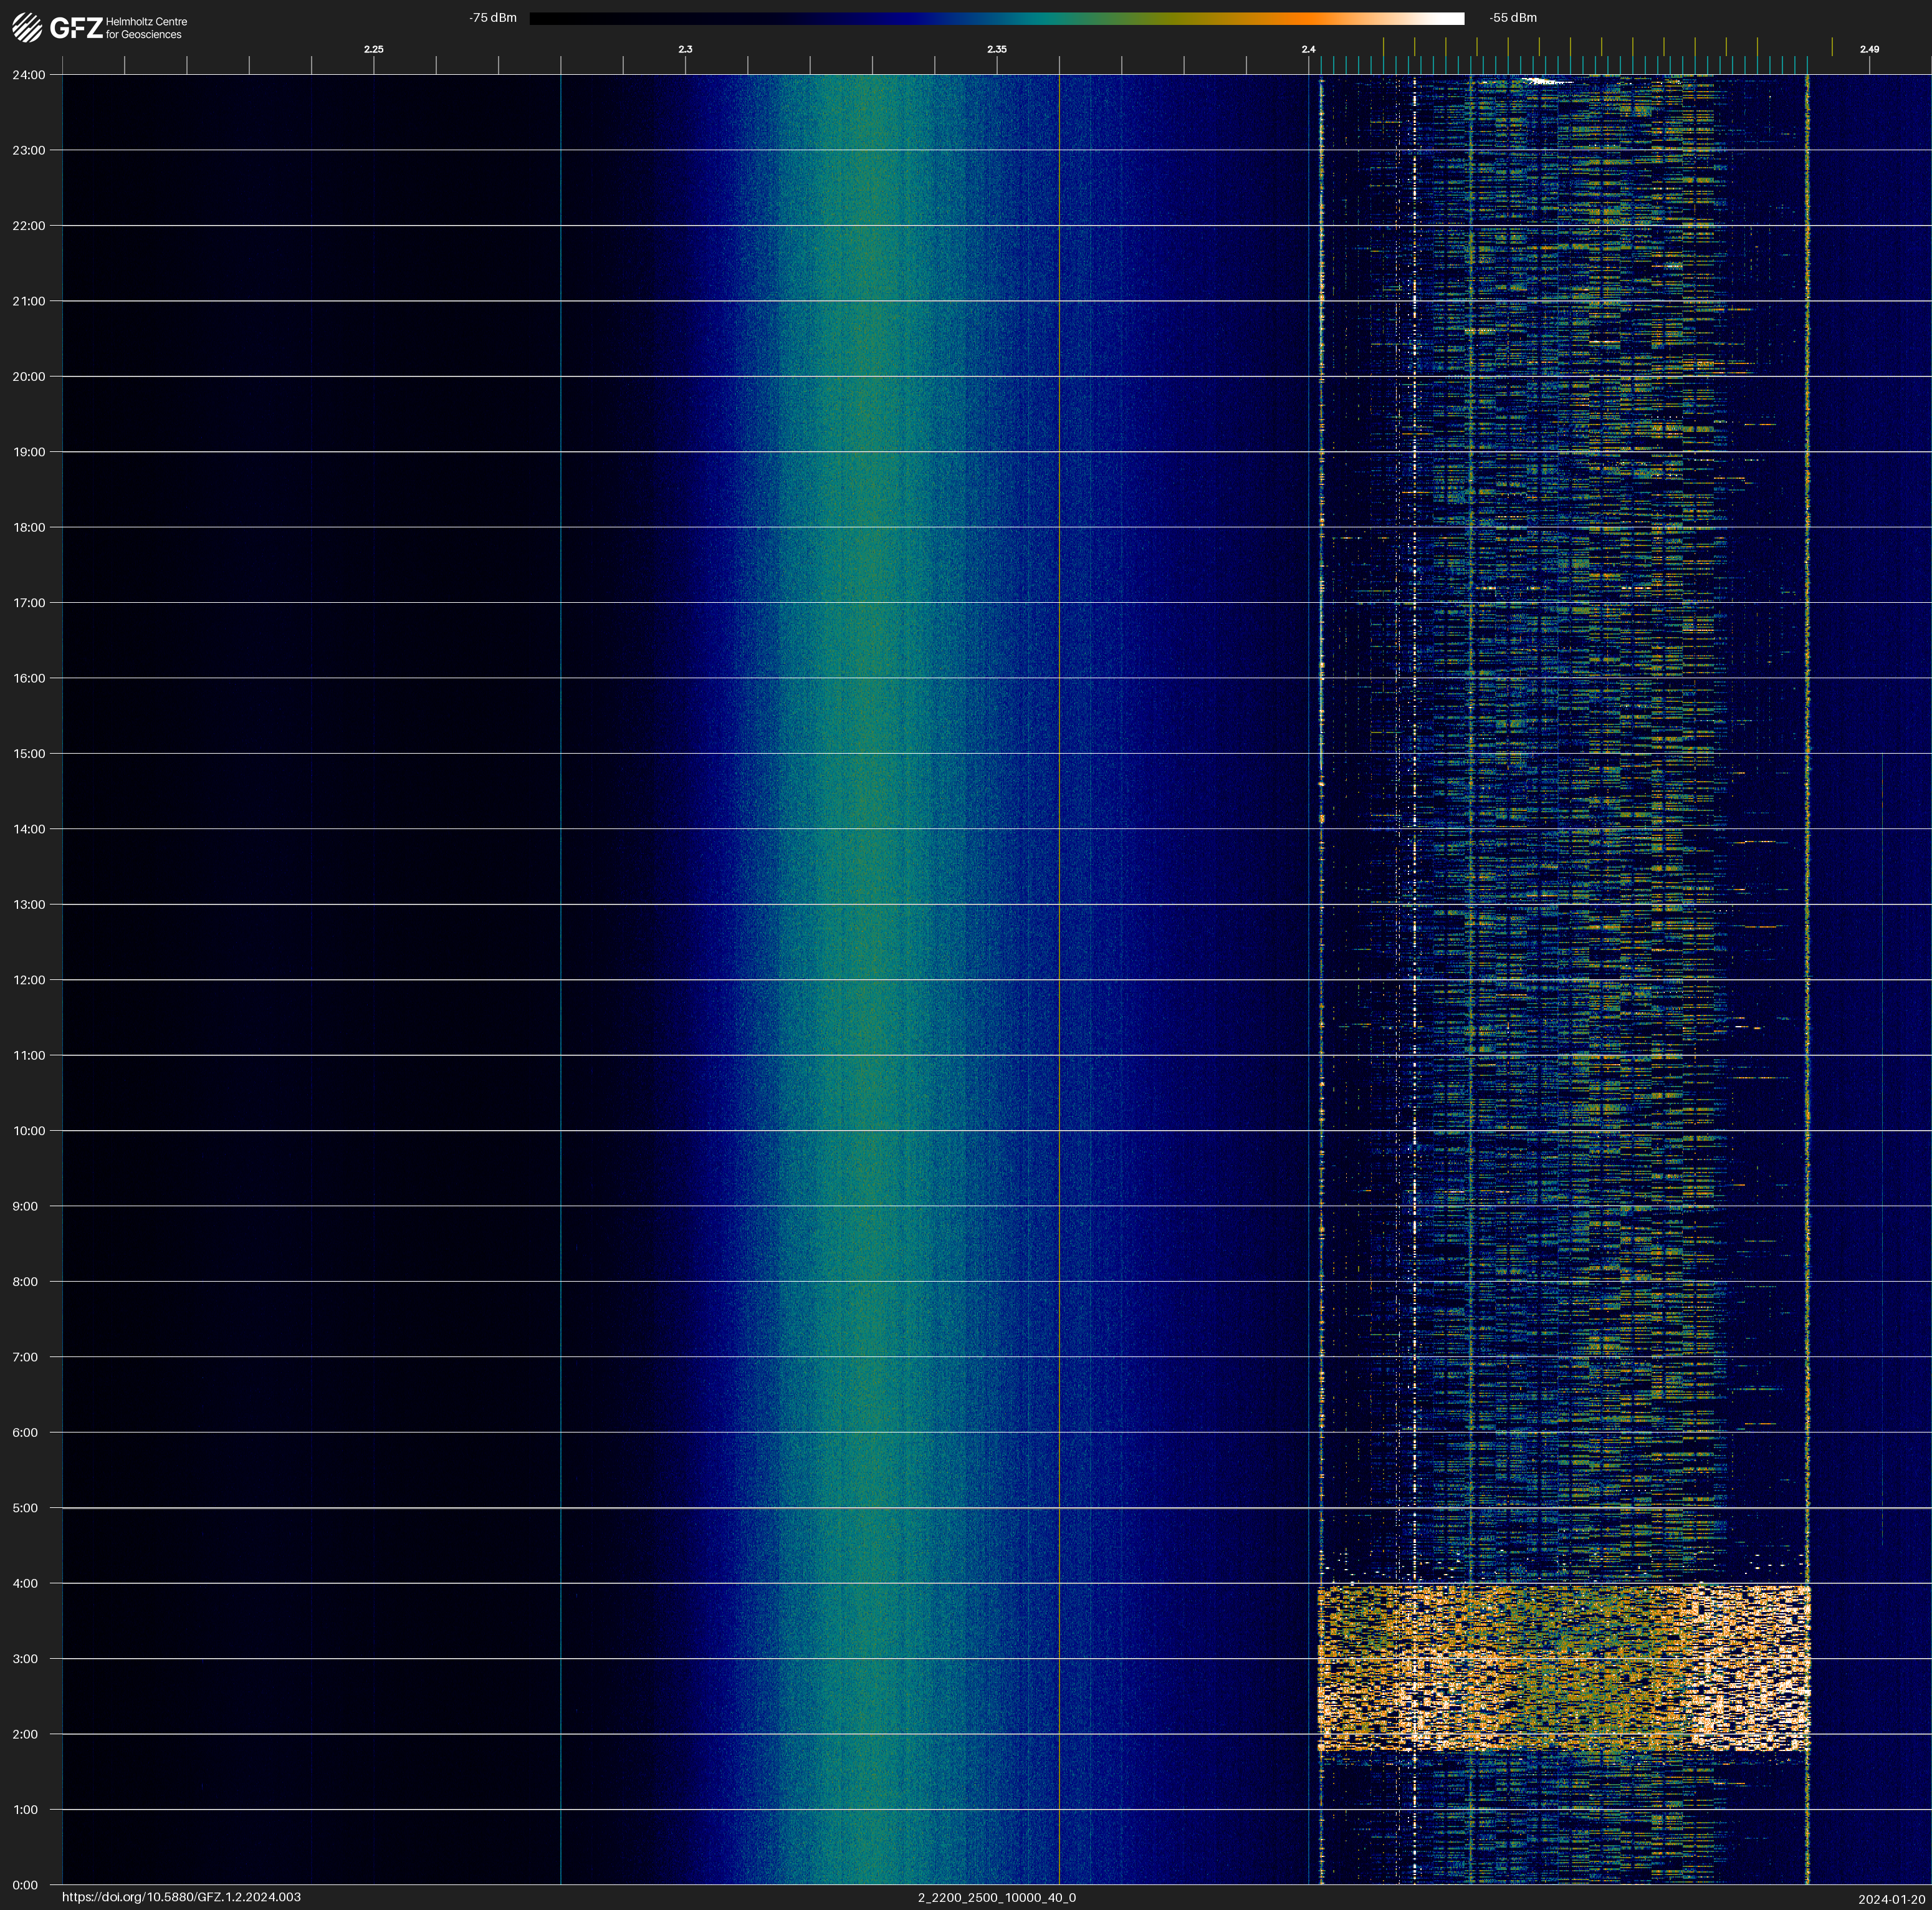The image size is (1932, 1910).
Task: Click the 2_2200_2500_10000_40_0 filename label
Action: (996, 1897)
